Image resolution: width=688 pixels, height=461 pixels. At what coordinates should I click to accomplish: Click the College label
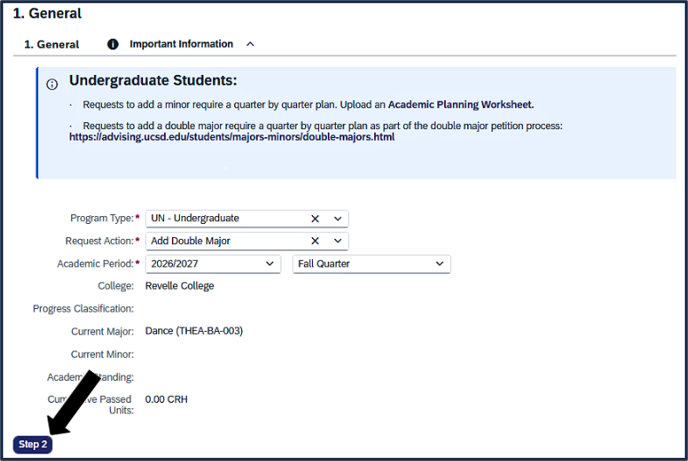(x=116, y=286)
